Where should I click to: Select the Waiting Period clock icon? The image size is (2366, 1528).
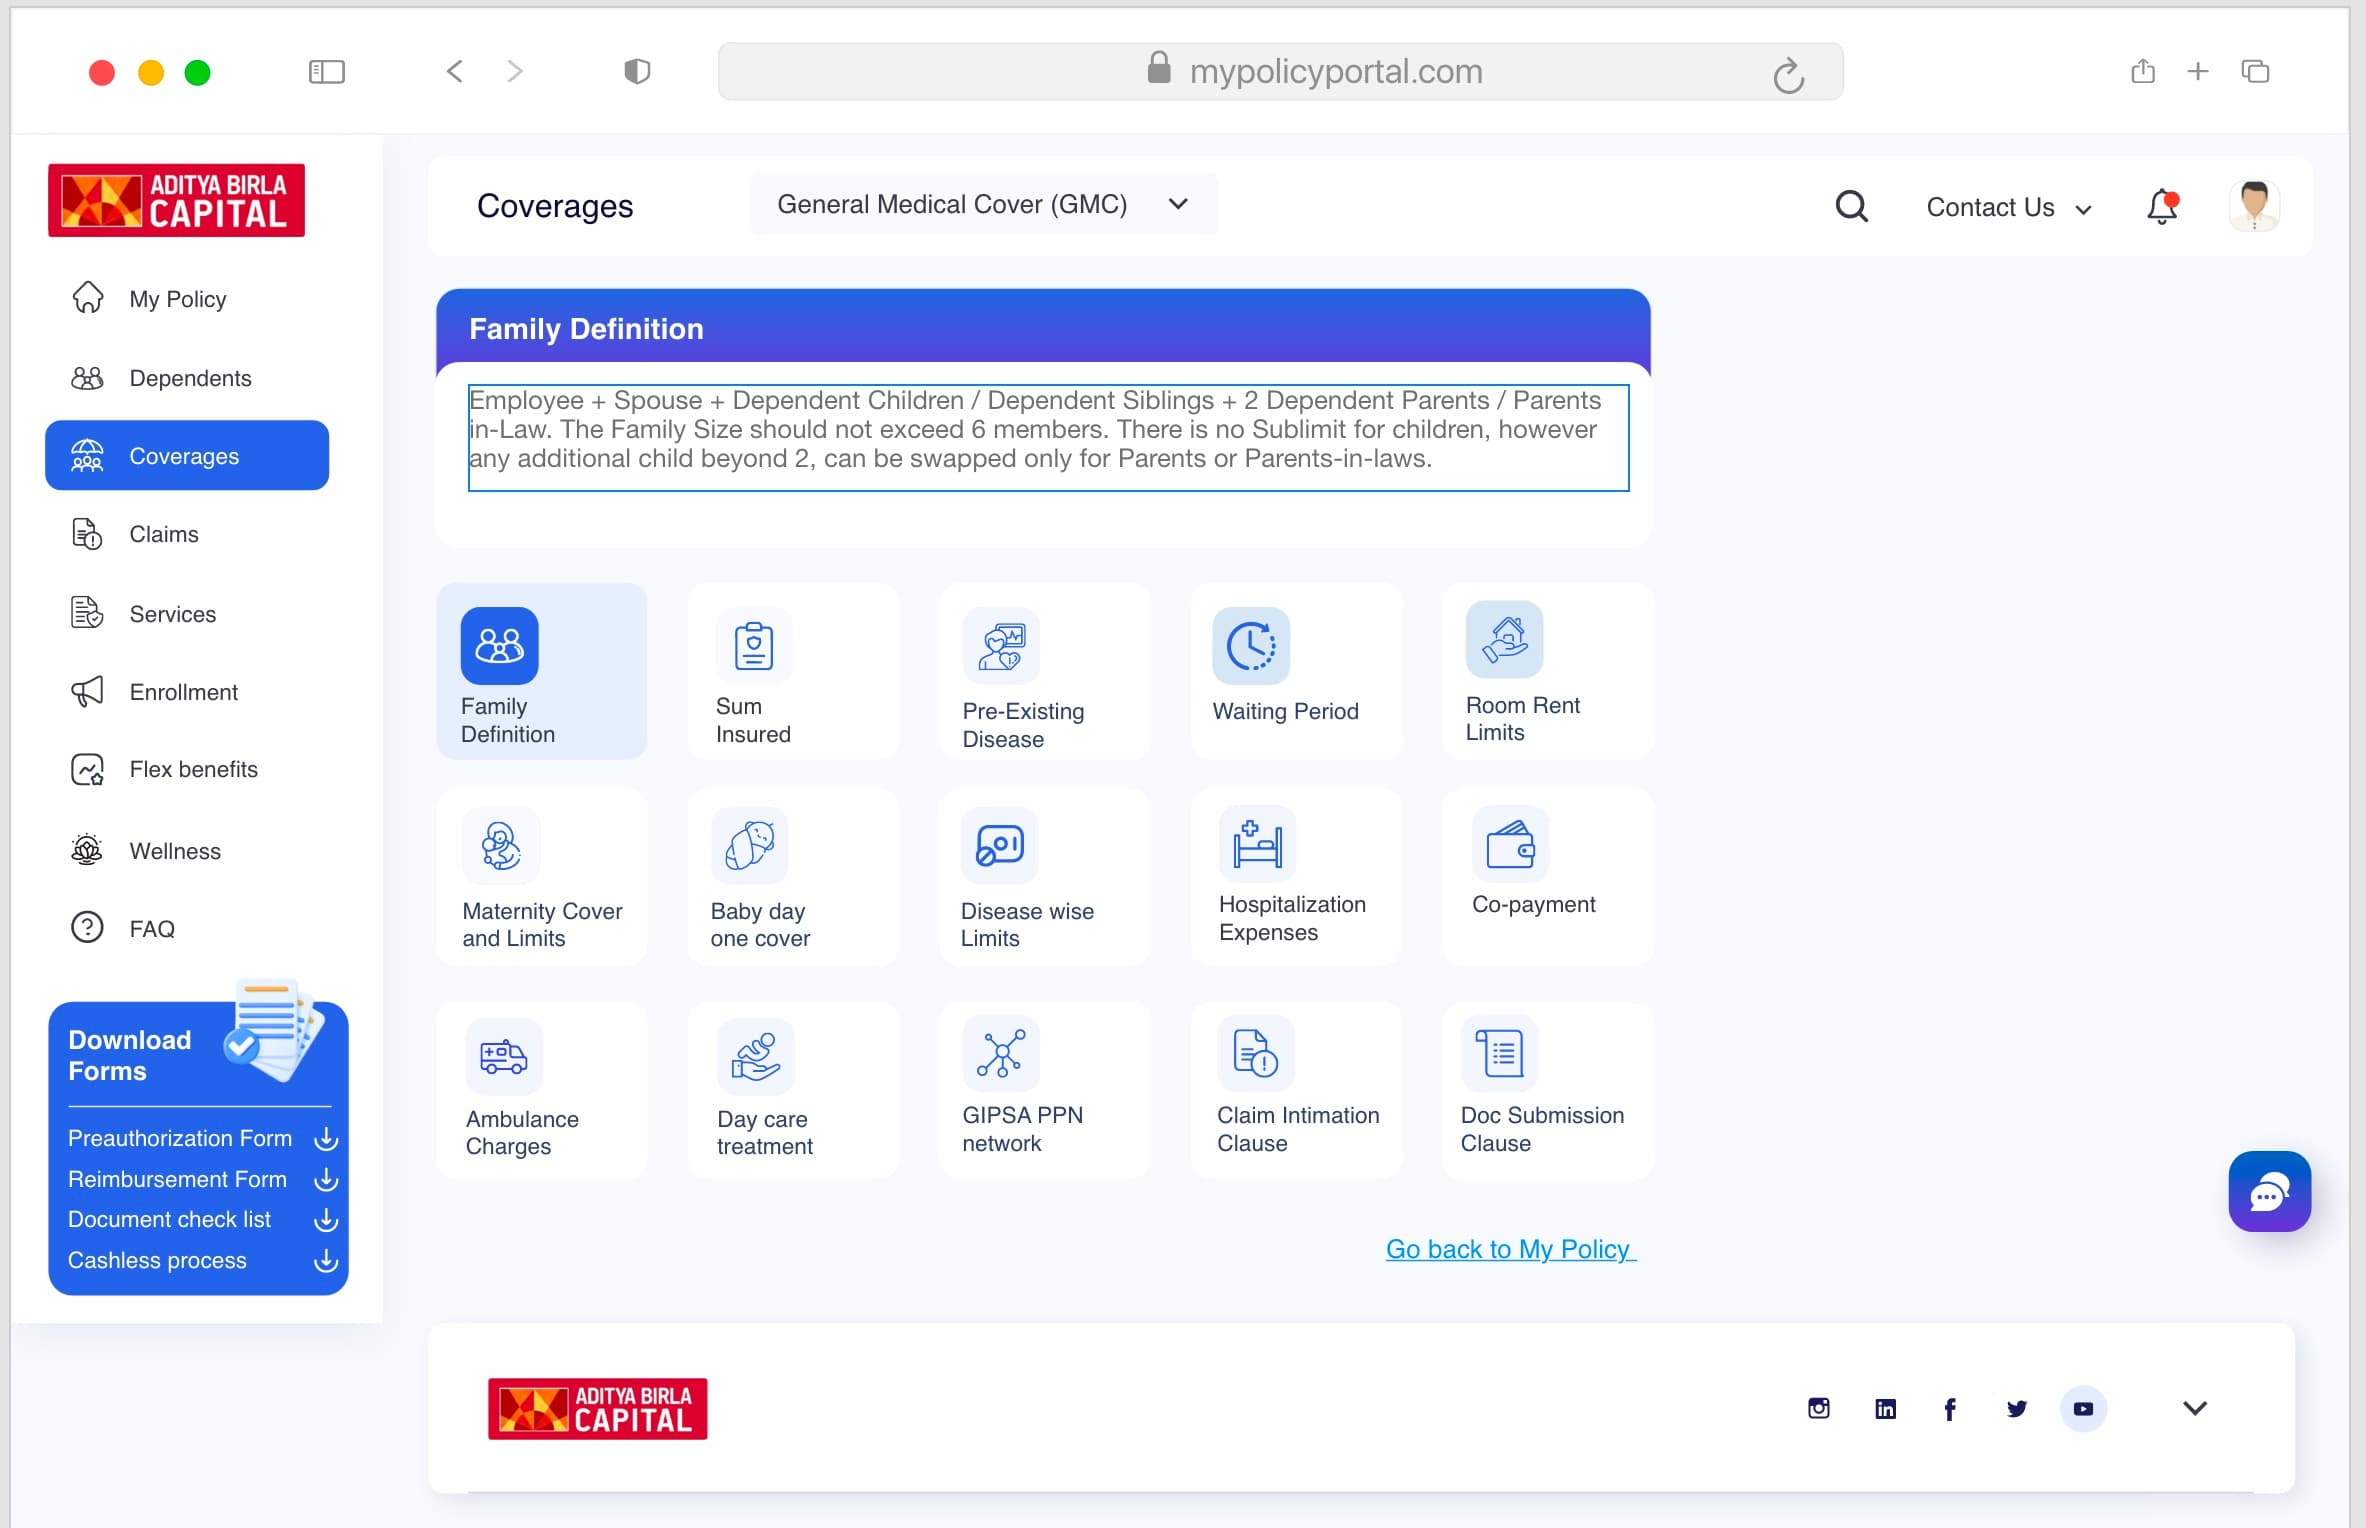[1251, 645]
